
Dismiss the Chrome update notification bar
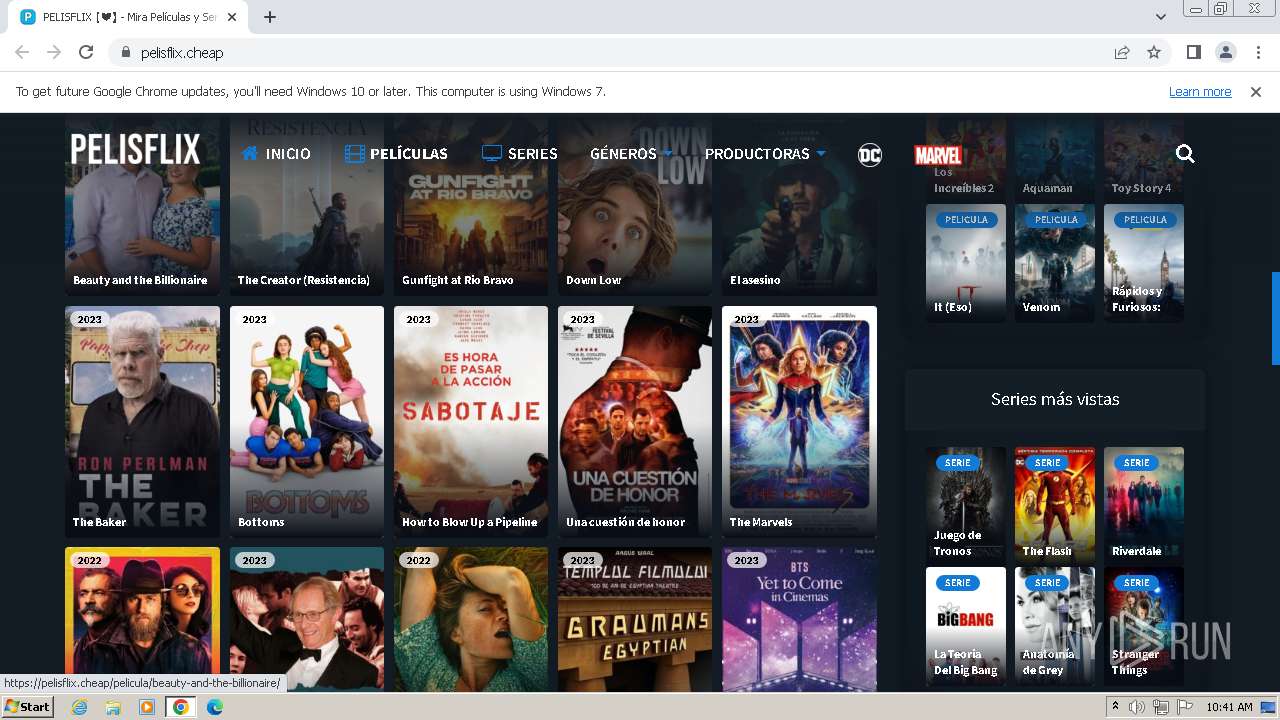tap(1256, 92)
